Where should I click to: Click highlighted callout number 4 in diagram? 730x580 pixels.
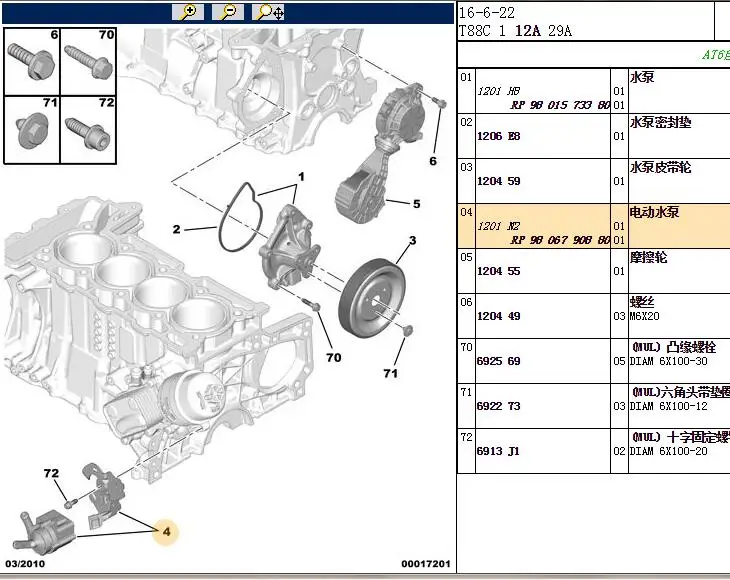pos(166,531)
